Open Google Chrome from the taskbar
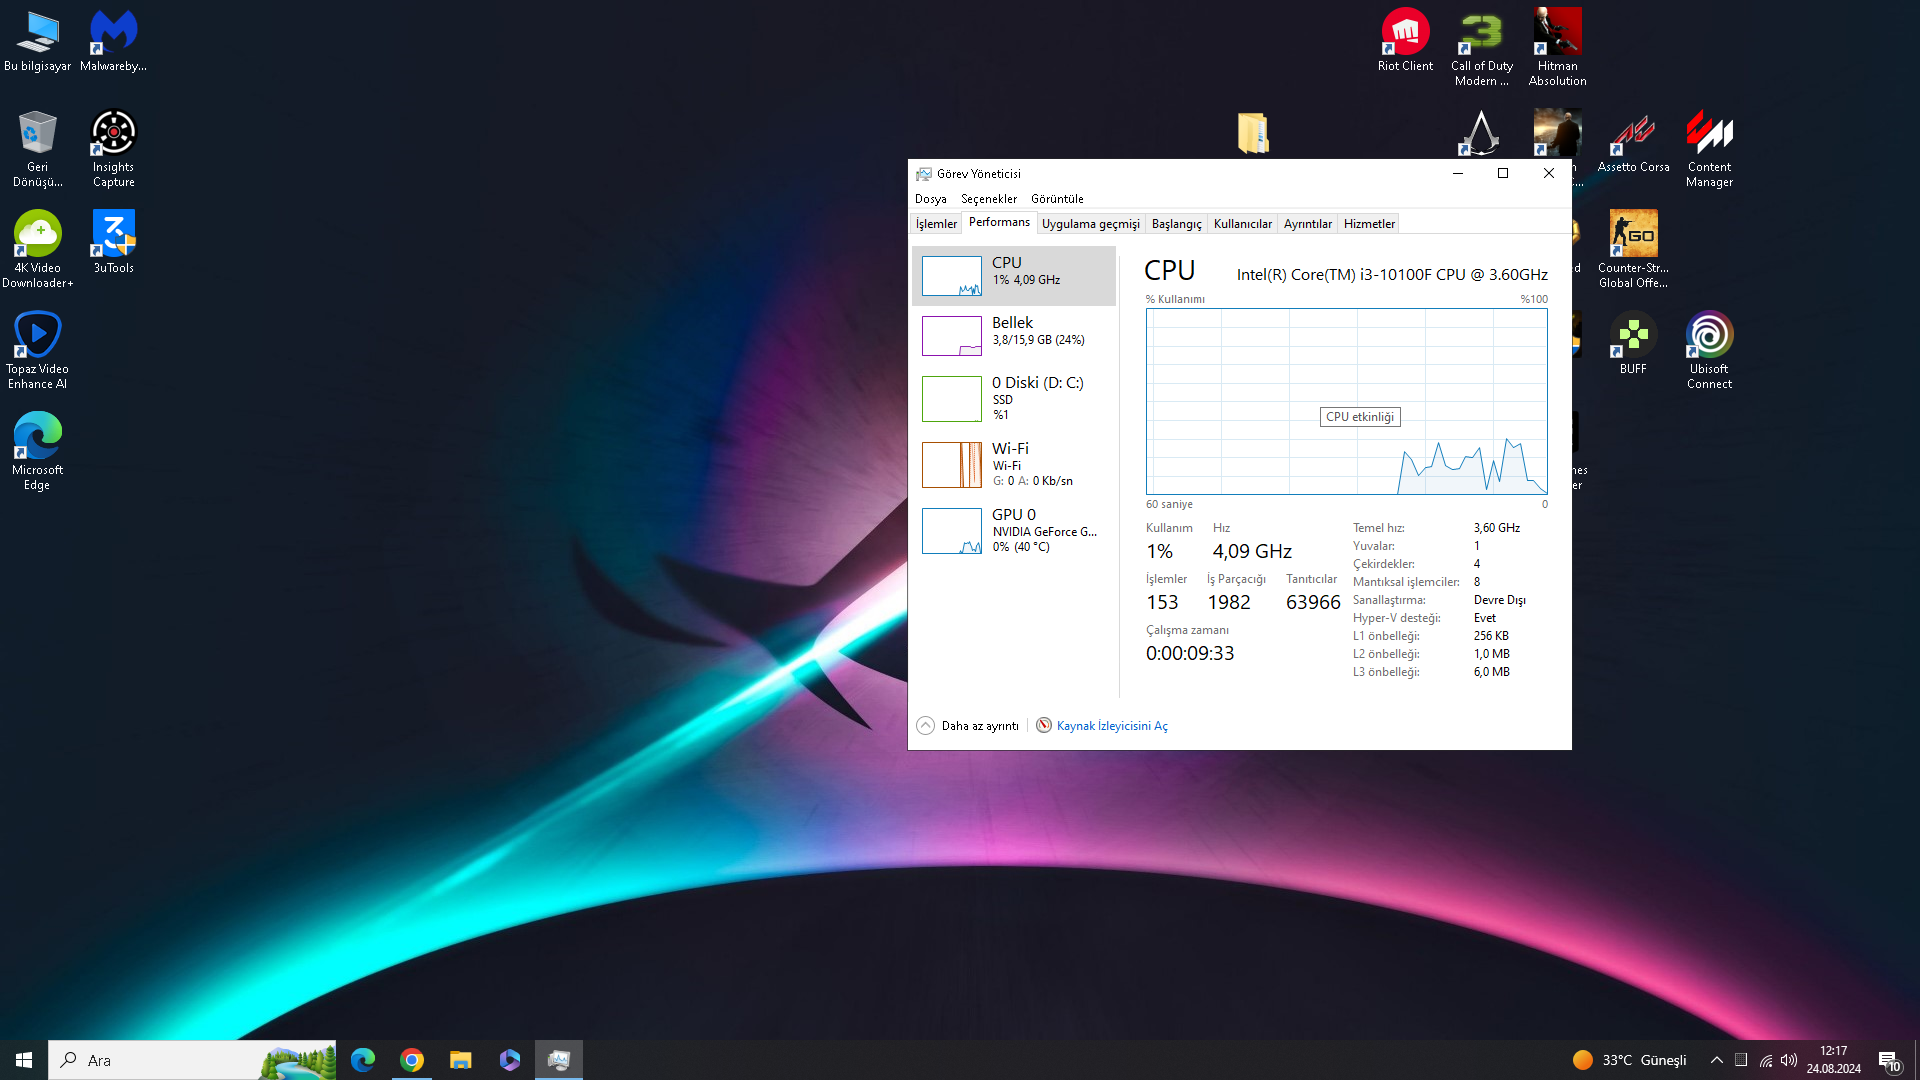This screenshot has height=1080, width=1920. [412, 1060]
